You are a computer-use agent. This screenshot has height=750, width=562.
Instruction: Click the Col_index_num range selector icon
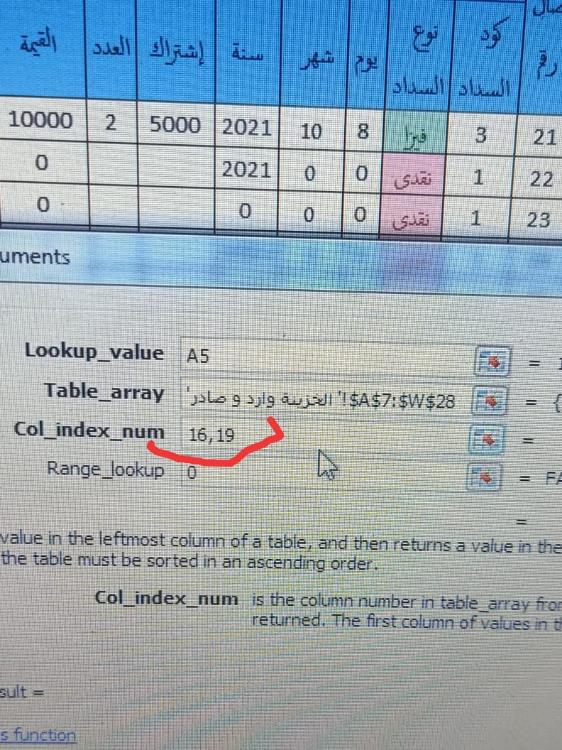click(x=487, y=439)
